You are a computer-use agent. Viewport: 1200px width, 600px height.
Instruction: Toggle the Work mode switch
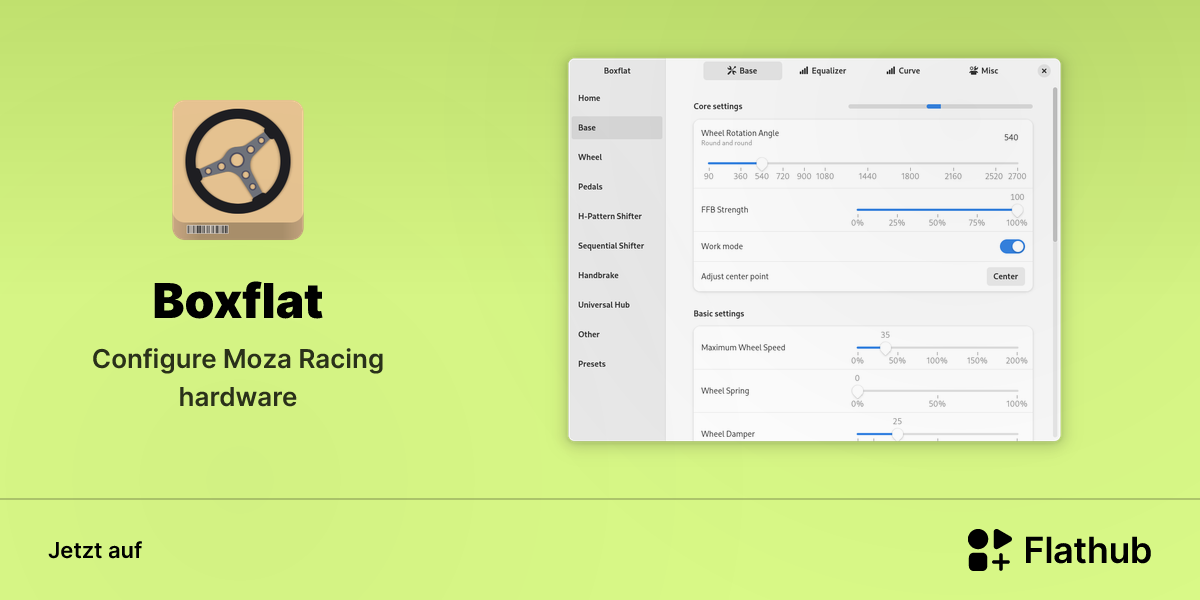click(x=1012, y=246)
